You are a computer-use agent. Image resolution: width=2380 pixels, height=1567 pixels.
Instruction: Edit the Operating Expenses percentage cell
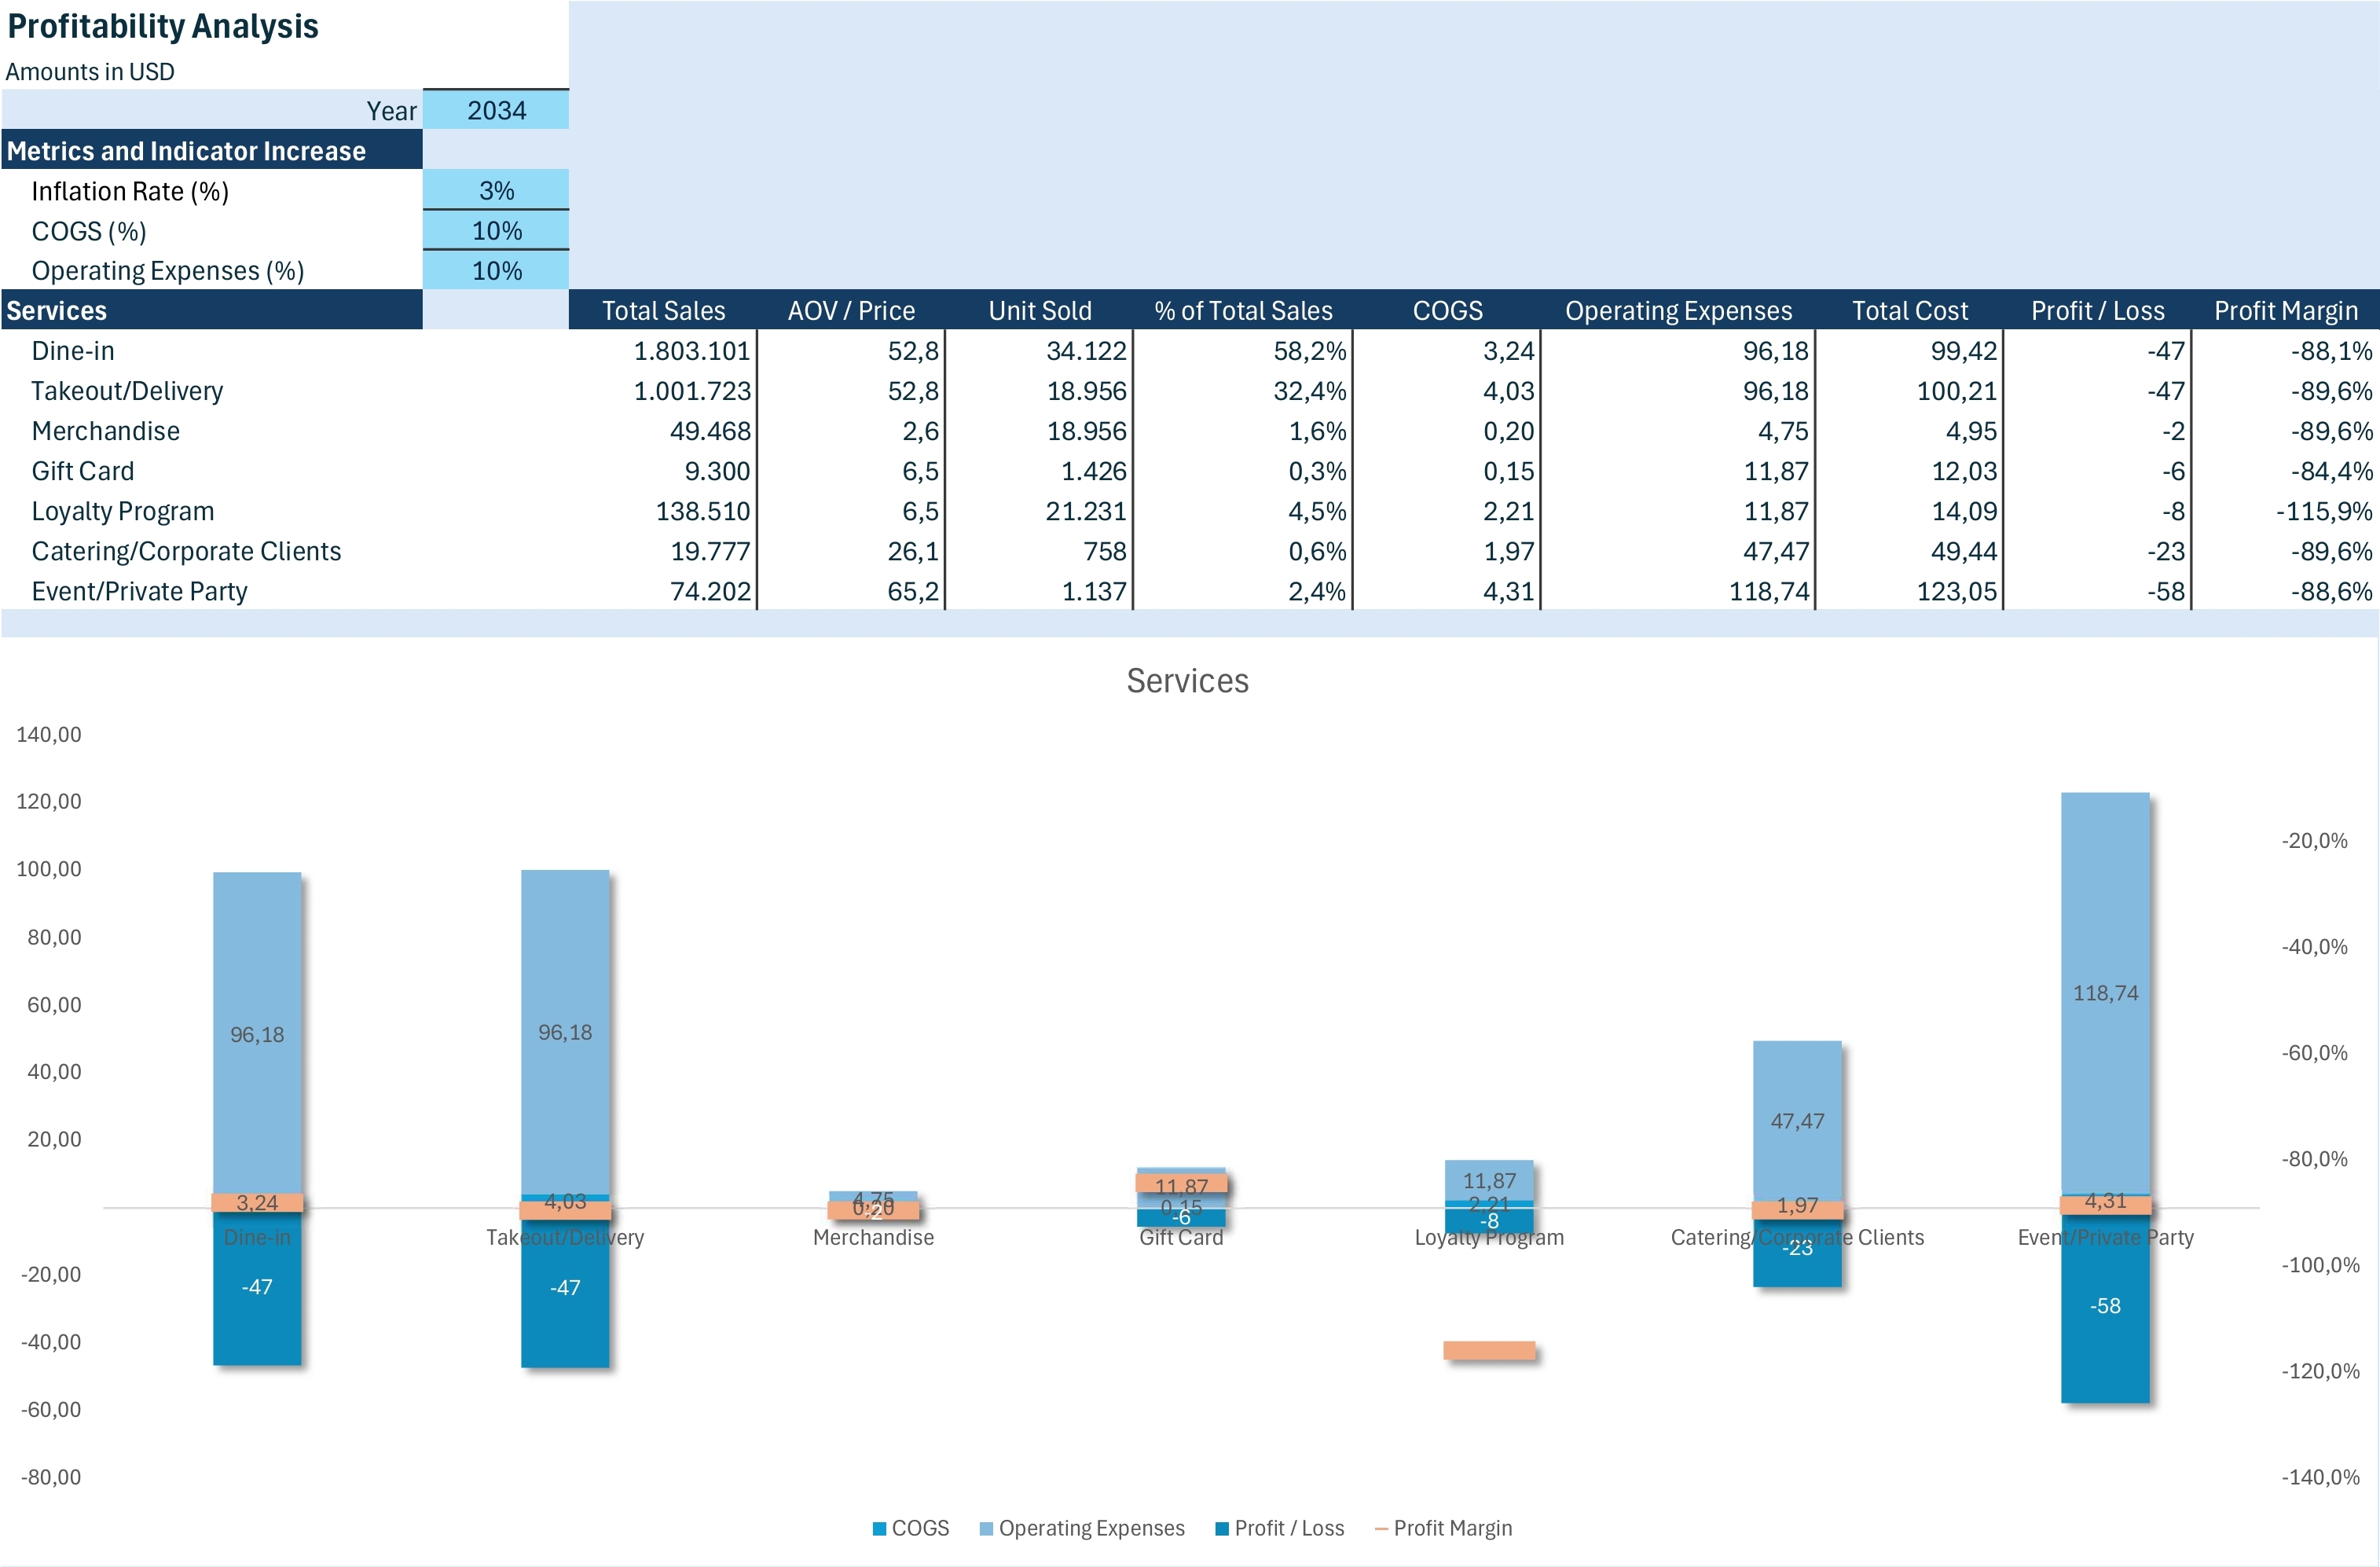point(496,269)
